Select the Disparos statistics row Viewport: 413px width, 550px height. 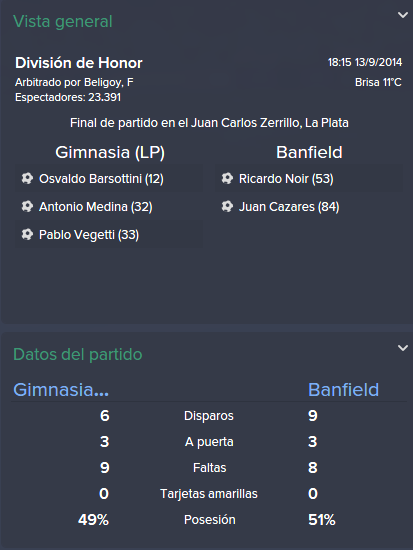[209, 416]
